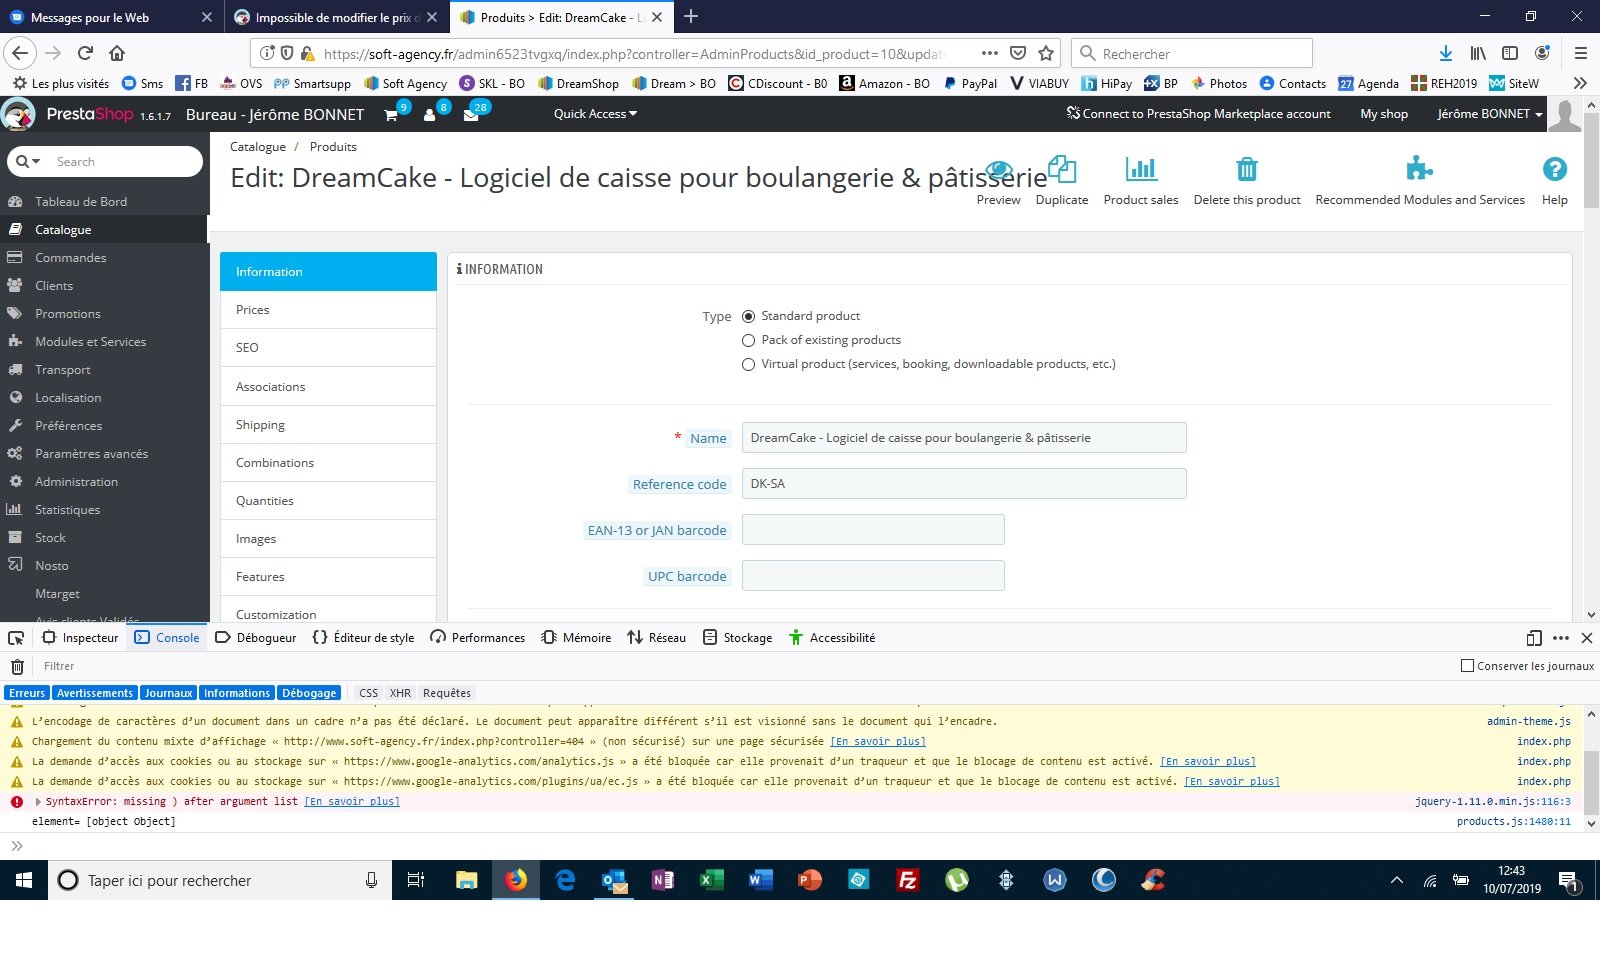This screenshot has width=1600, height=960.
Task: Go back to previous page
Action: coord(21,54)
